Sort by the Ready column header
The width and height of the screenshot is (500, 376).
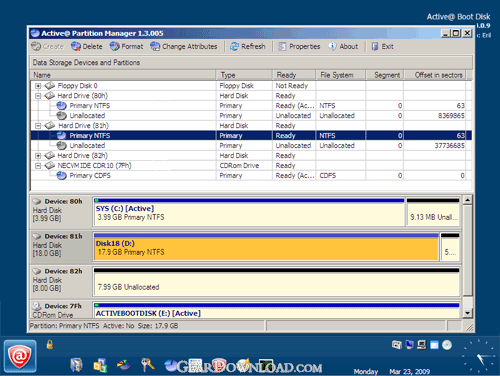294,75
